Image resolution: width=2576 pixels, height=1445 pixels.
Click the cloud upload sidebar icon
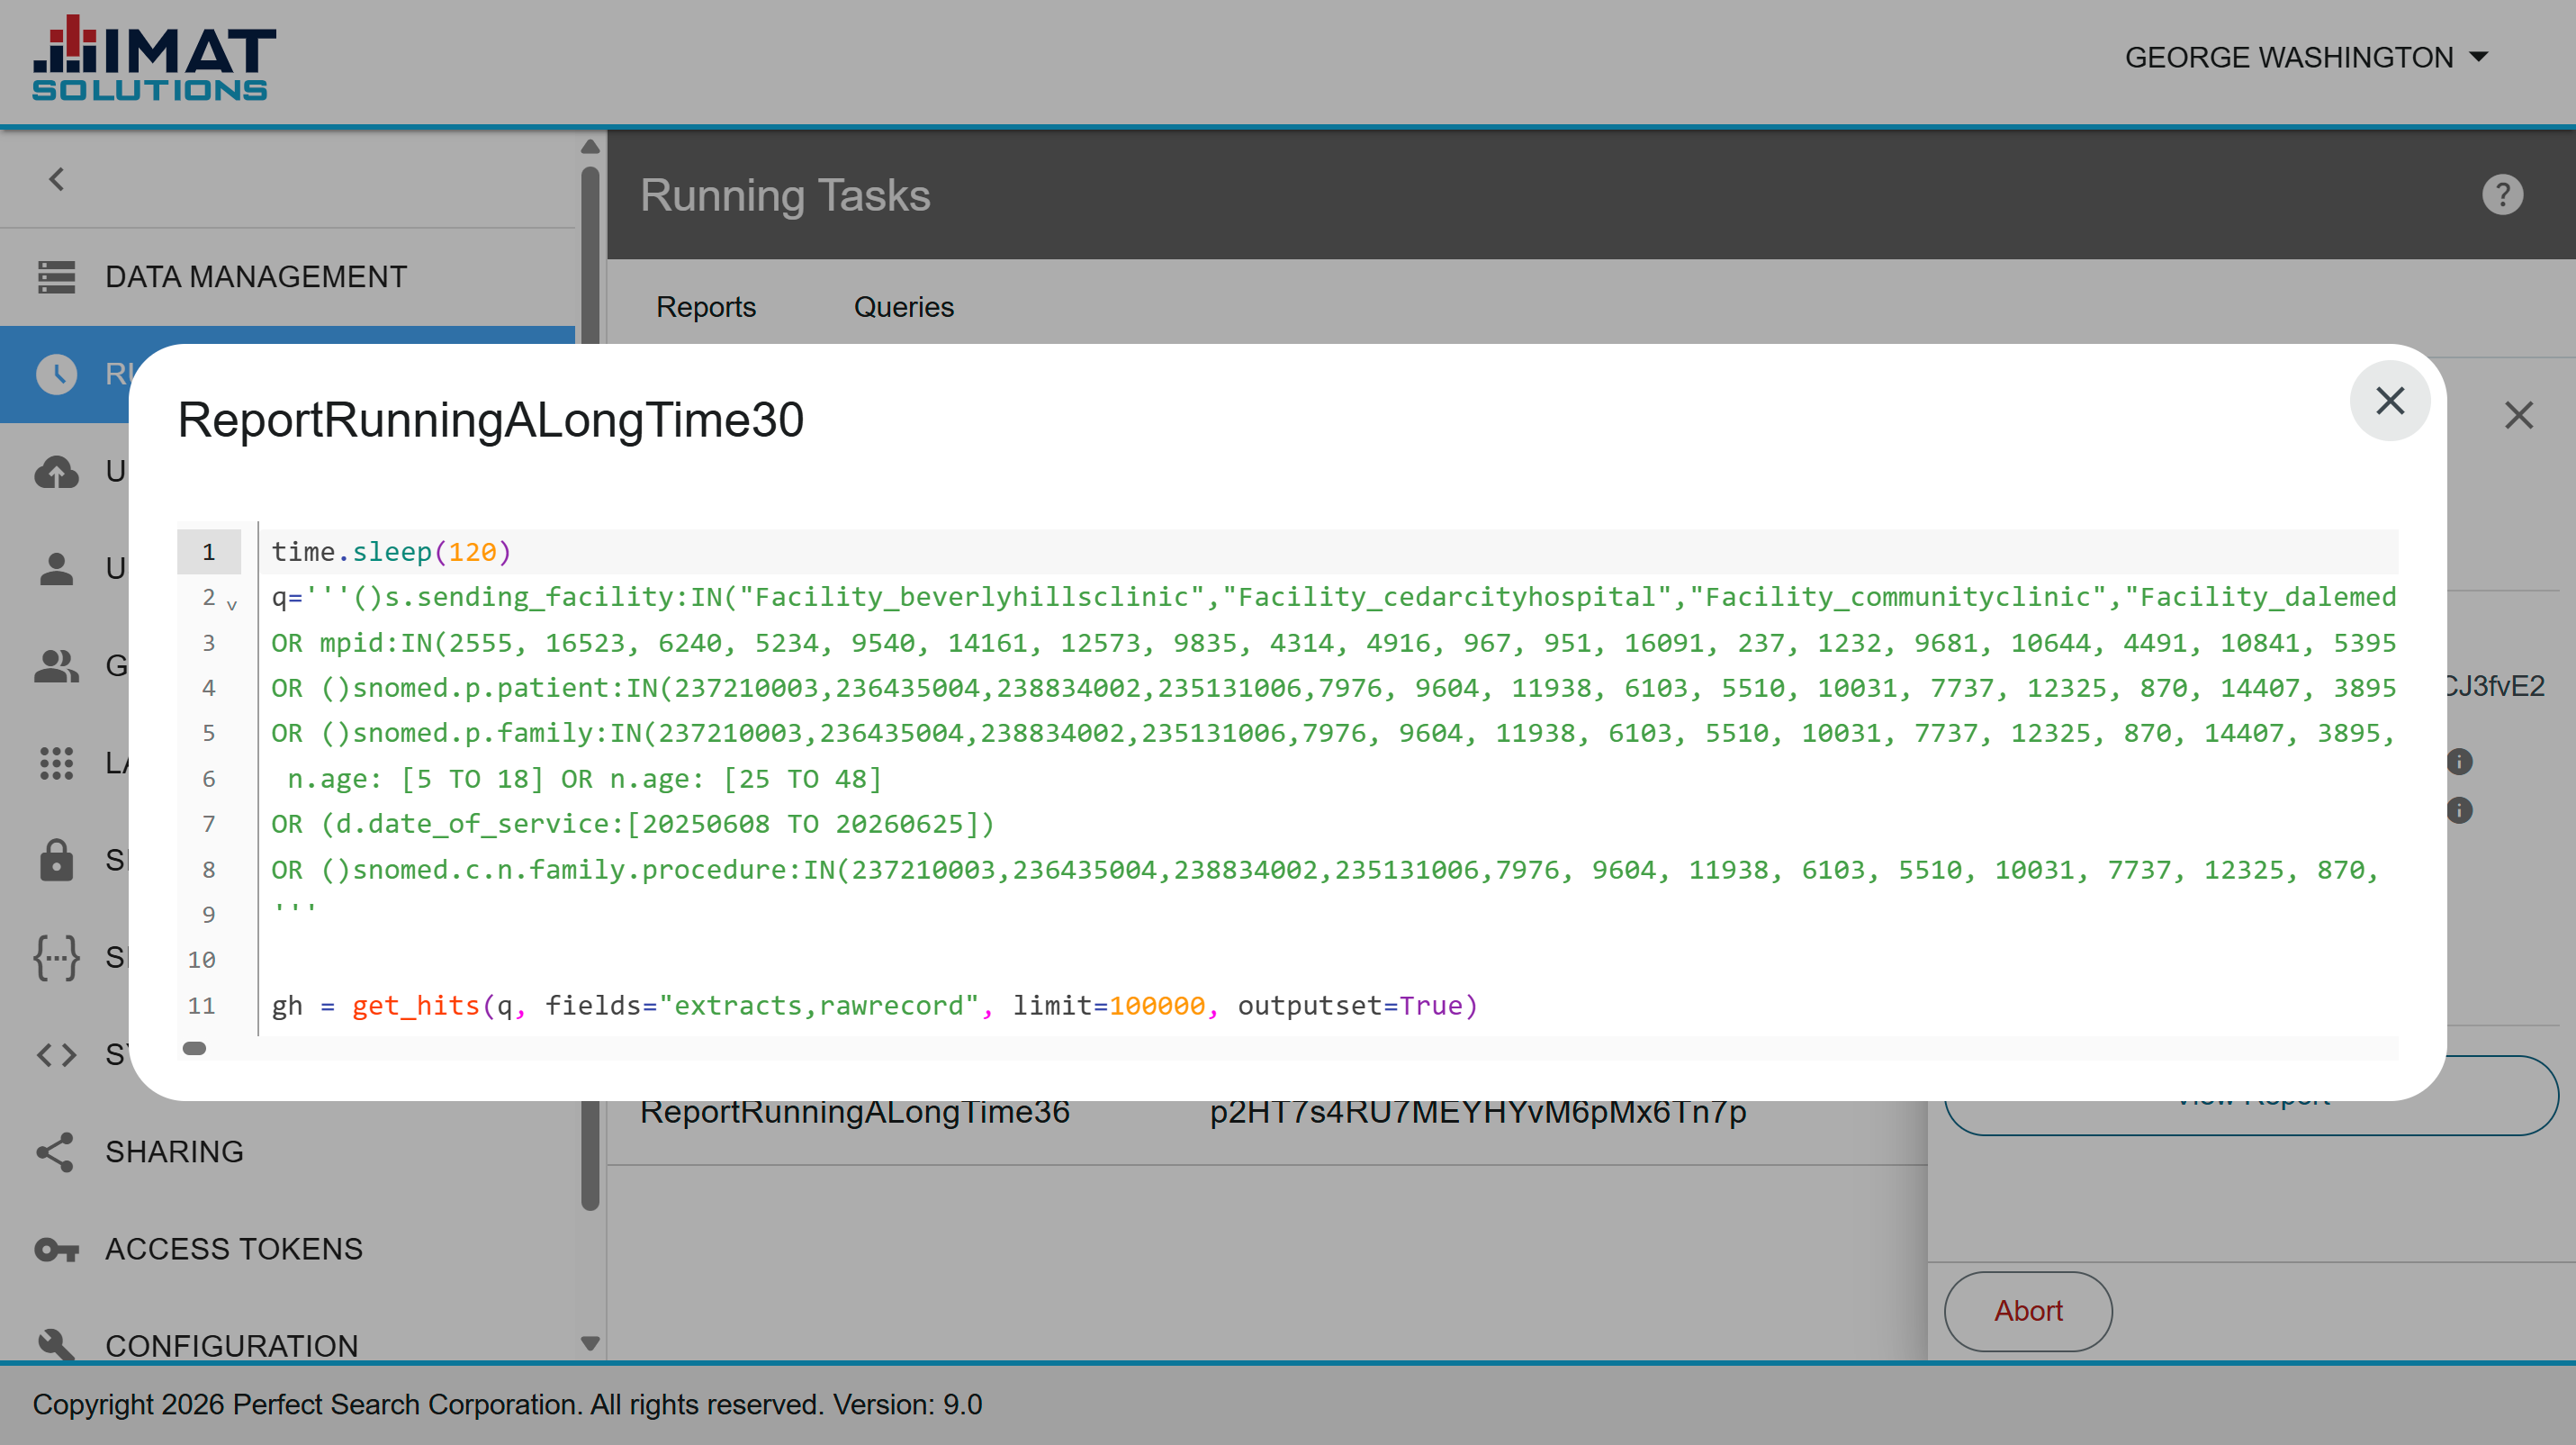56,471
